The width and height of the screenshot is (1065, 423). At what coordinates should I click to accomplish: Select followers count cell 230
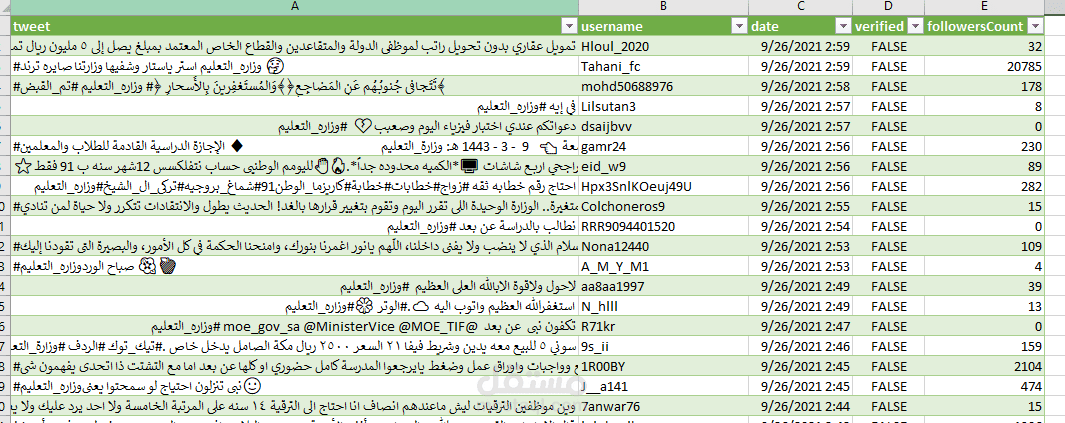click(x=984, y=147)
